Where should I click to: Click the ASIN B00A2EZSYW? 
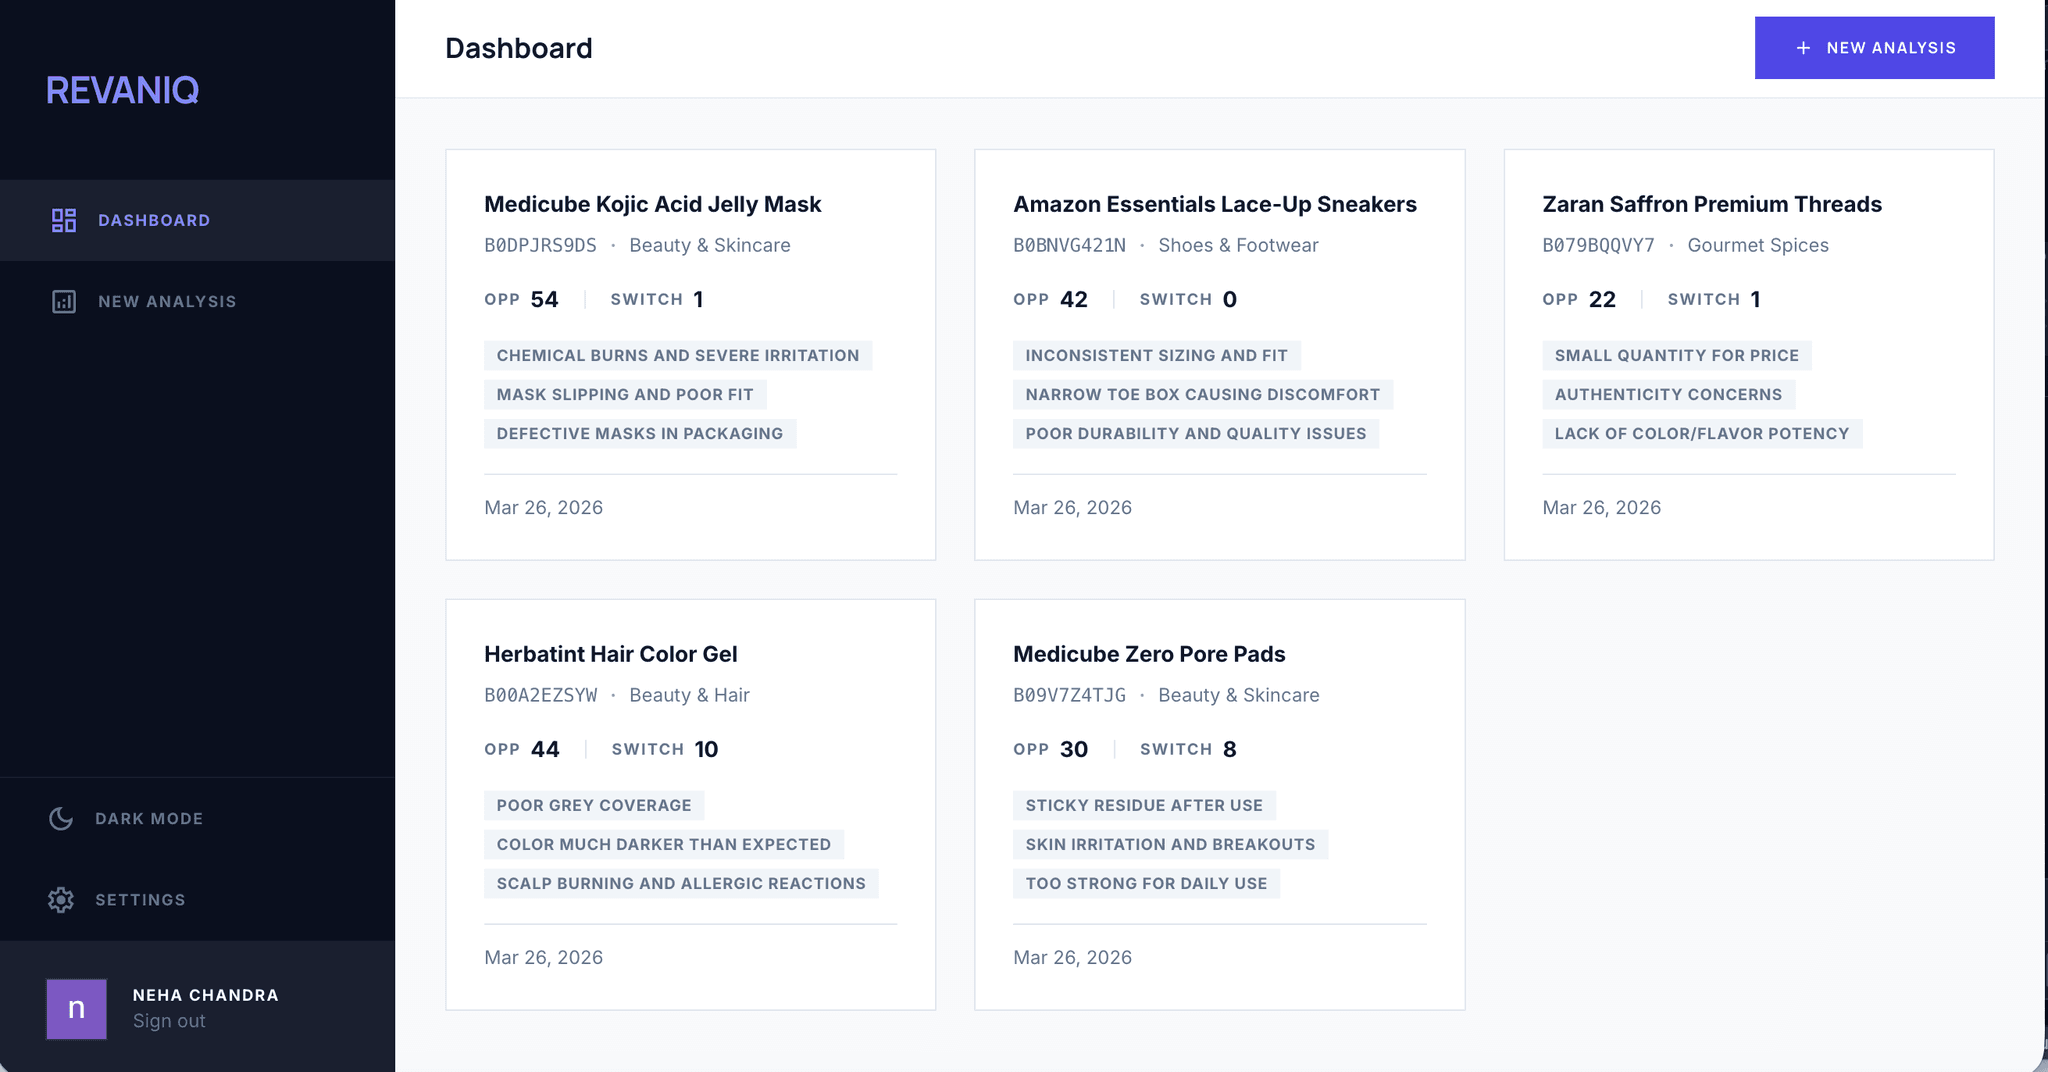pyautogui.click(x=540, y=695)
